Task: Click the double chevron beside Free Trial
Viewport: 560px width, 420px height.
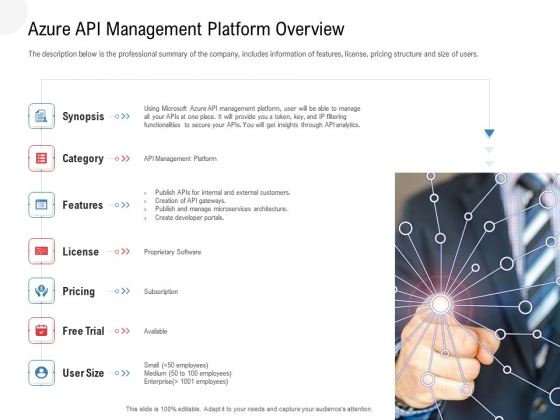Action: click(x=125, y=331)
